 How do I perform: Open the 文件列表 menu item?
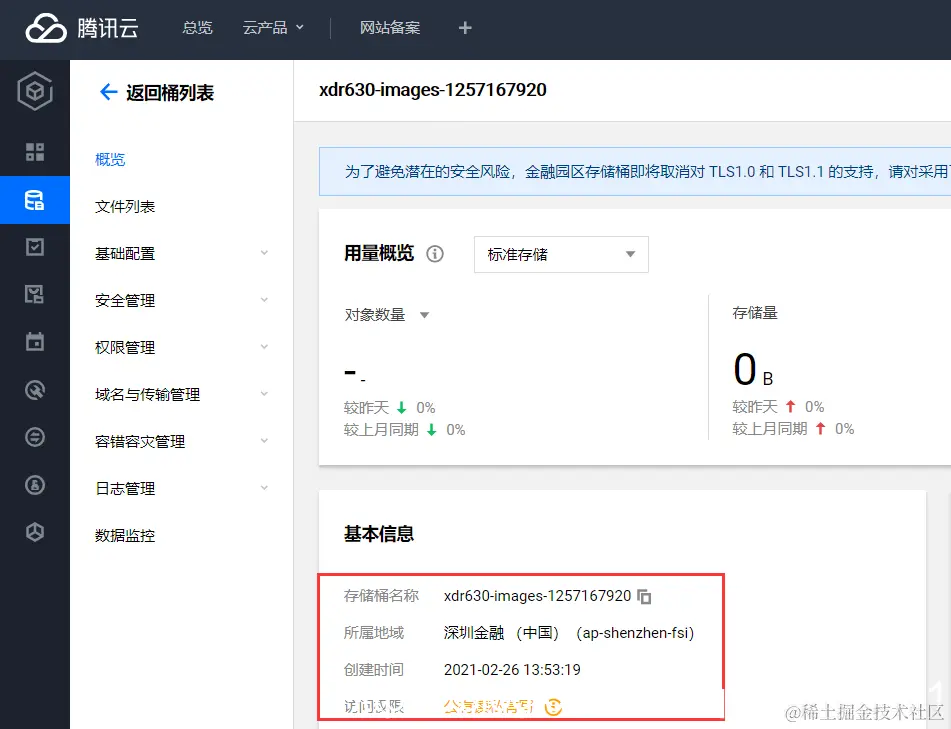(x=125, y=207)
